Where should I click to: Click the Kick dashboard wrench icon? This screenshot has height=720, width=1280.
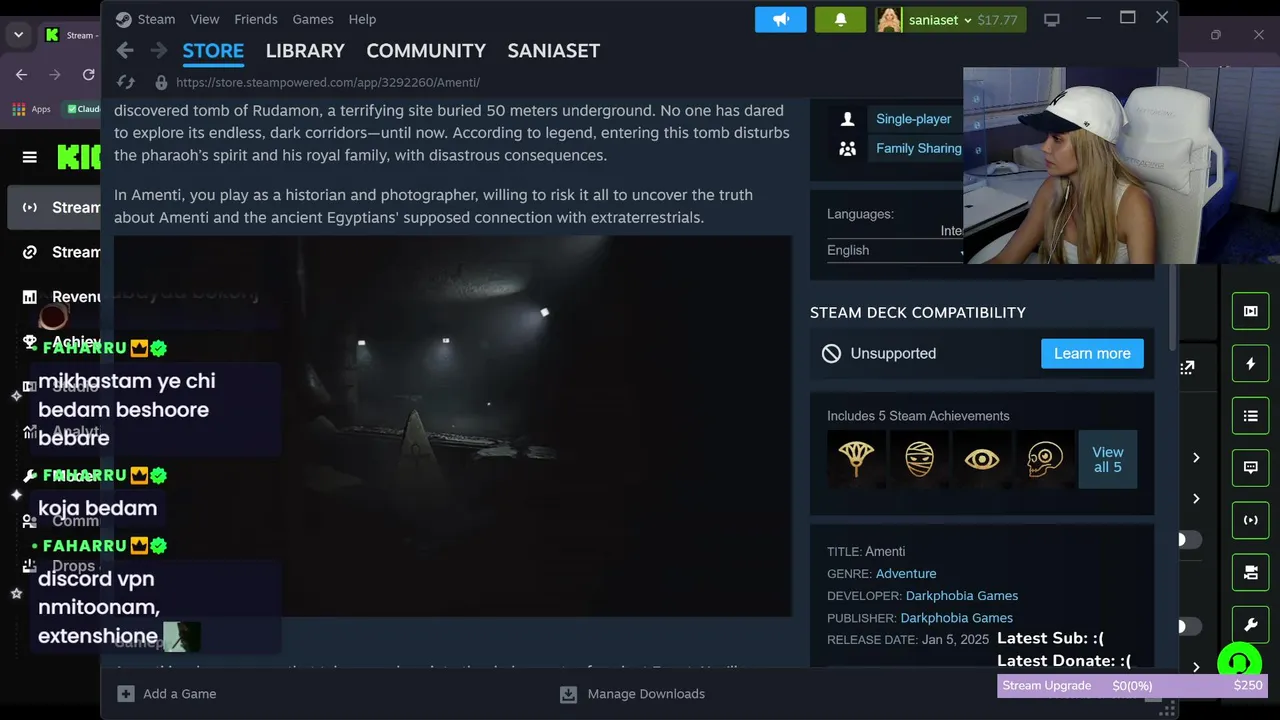coord(1251,625)
